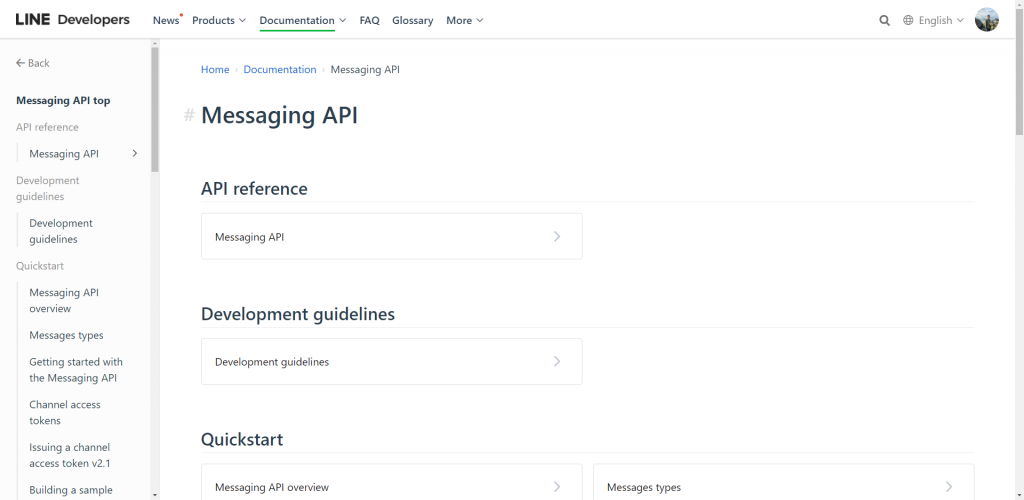The height and width of the screenshot is (500, 1024).
Task: Click the Home breadcrumb link
Action: [x=215, y=70]
